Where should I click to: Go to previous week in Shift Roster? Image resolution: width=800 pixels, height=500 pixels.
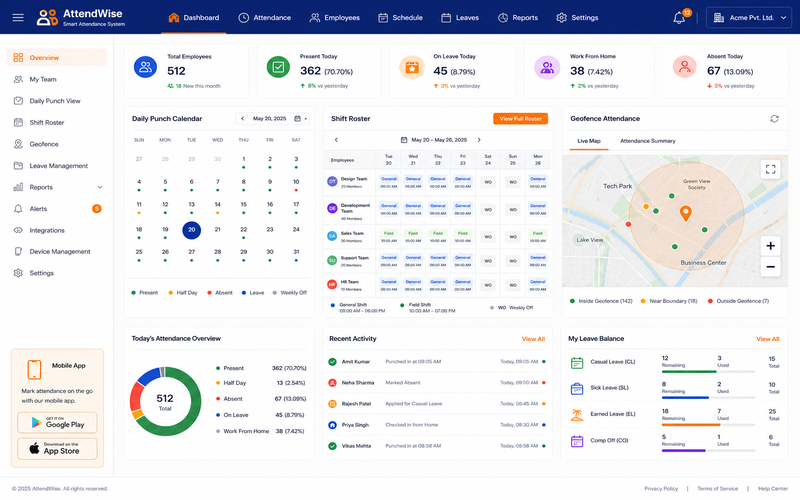click(x=336, y=140)
